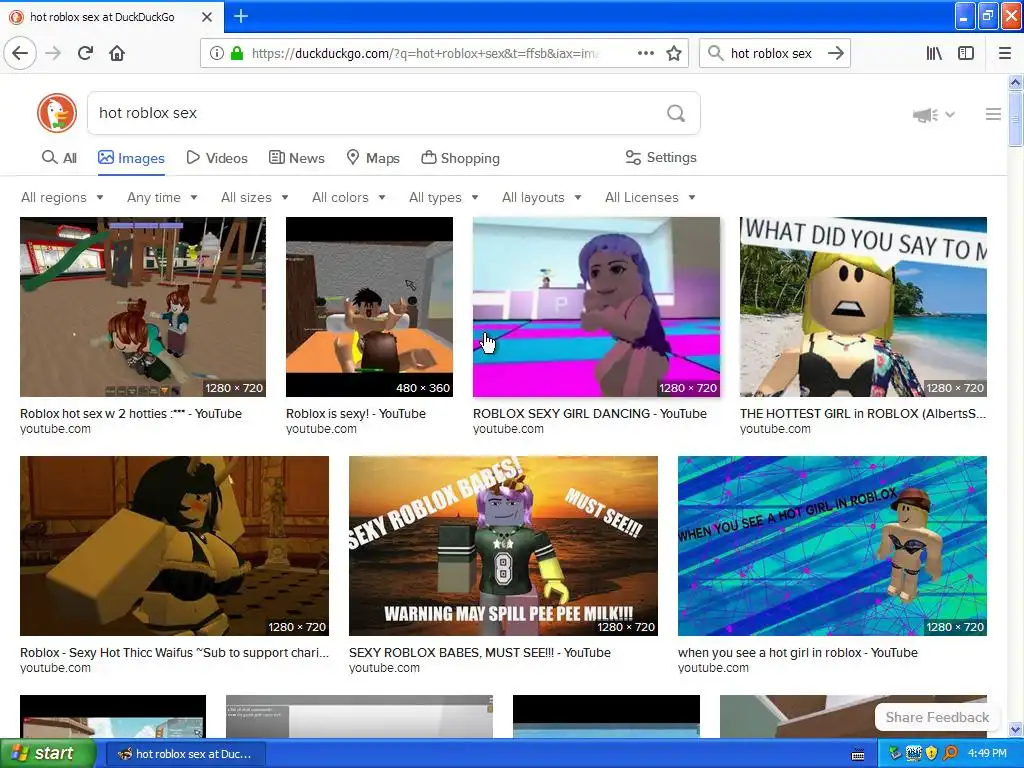
Task: Click the shield icon in system tray
Action: tap(932, 753)
